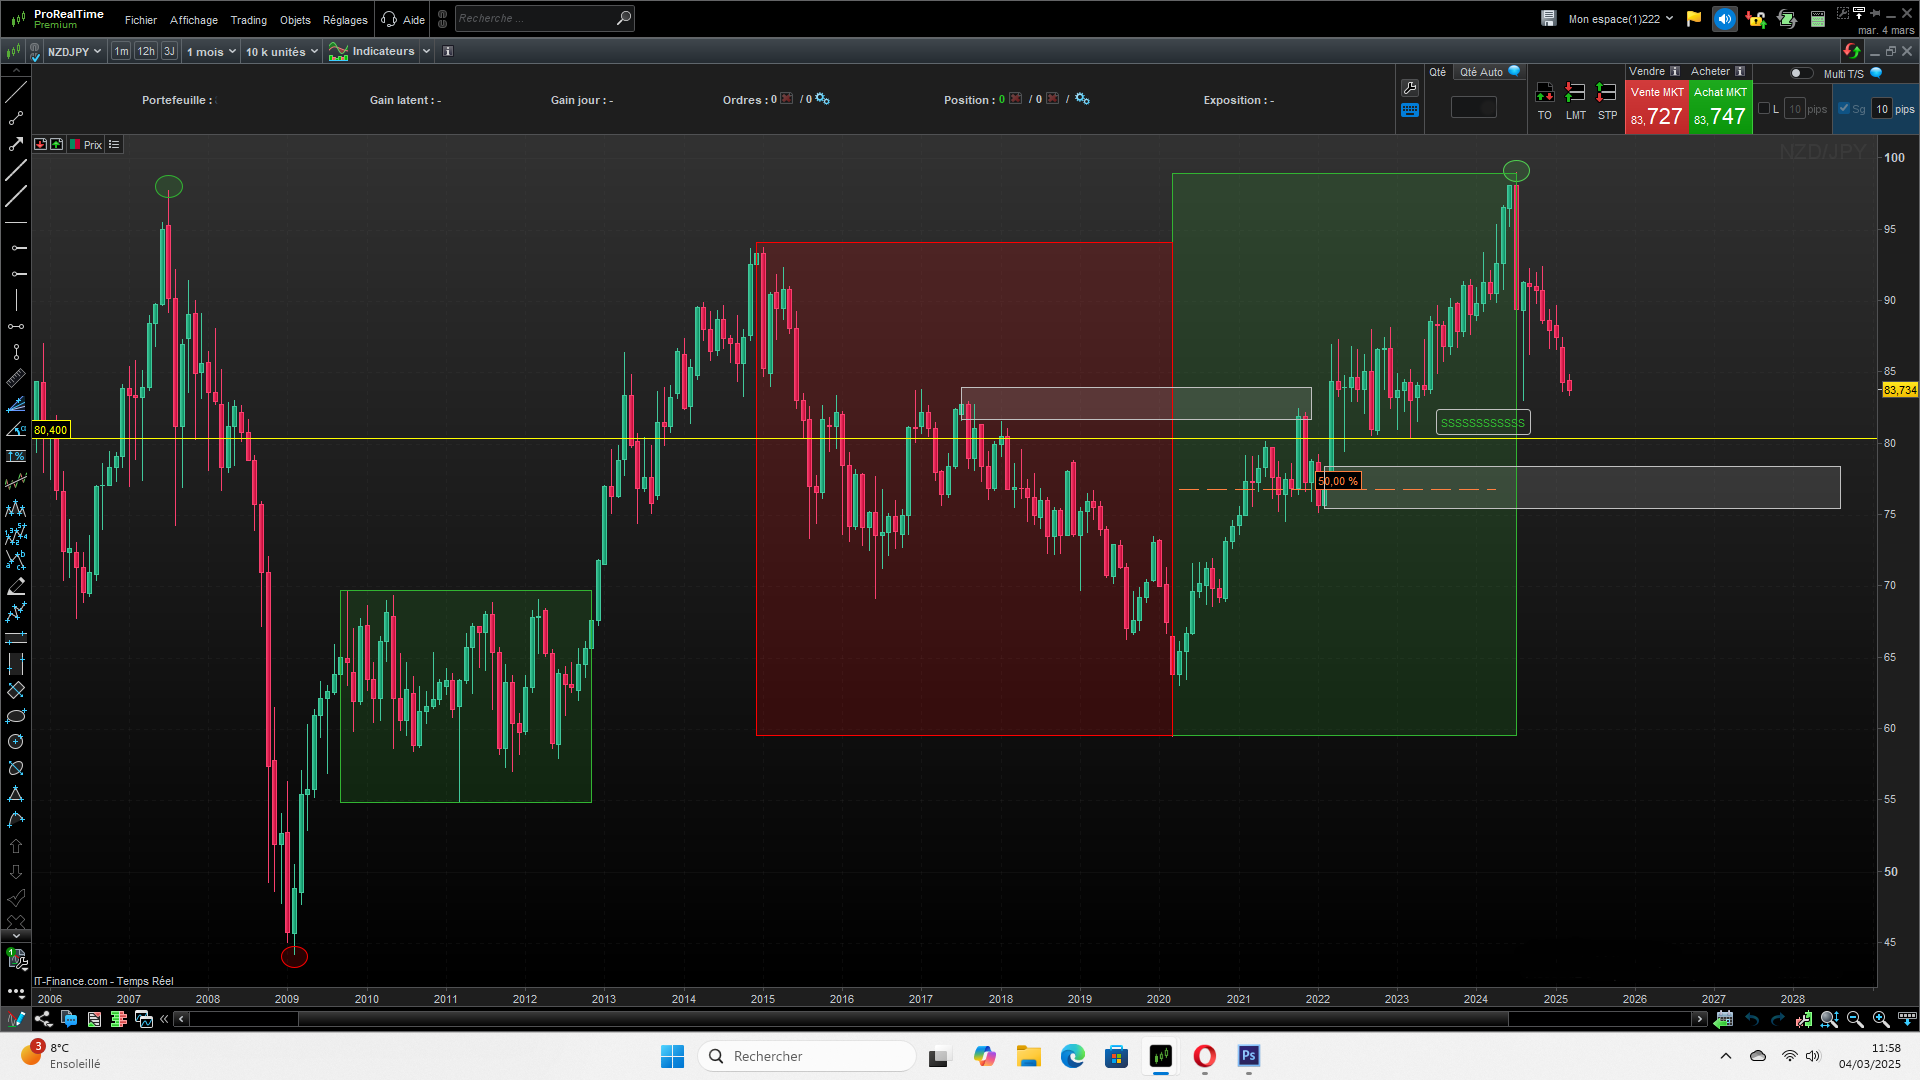
Task: Enable the L limit pips checkbox
Action: pyautogui.click(x=1764, y=109)
